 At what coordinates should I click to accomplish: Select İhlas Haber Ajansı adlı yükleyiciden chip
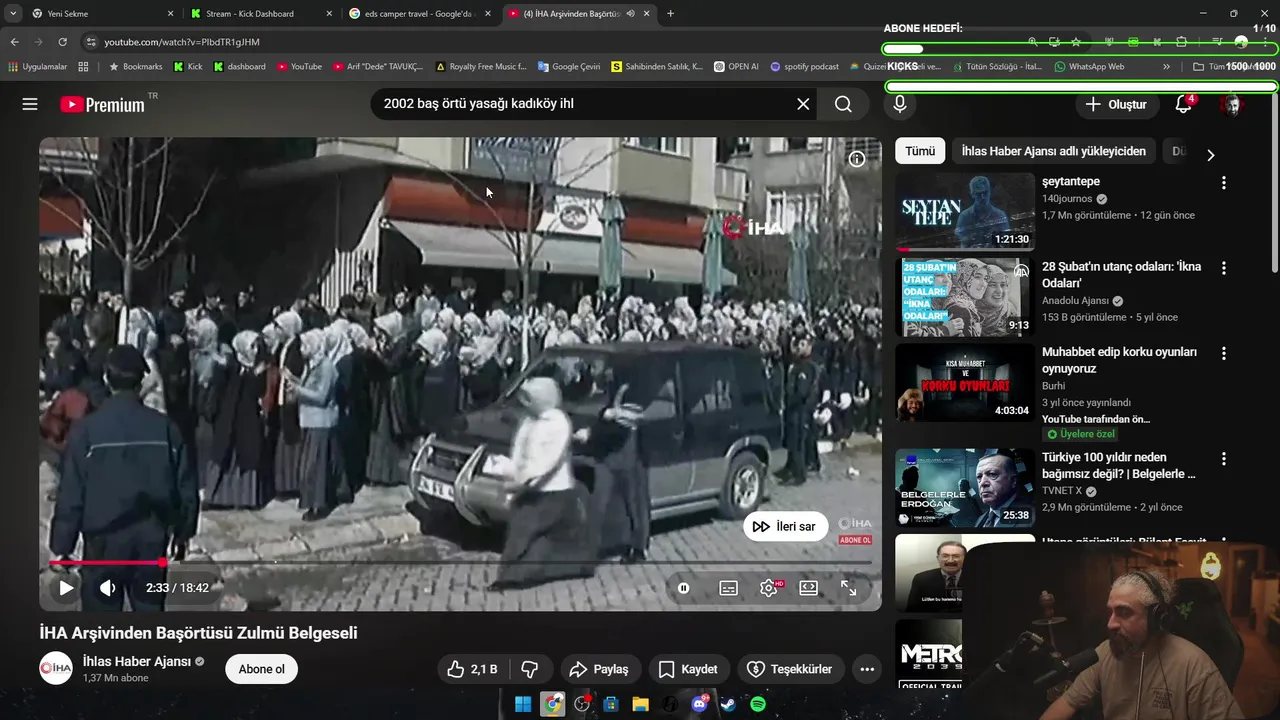[x=1054, y=151]
